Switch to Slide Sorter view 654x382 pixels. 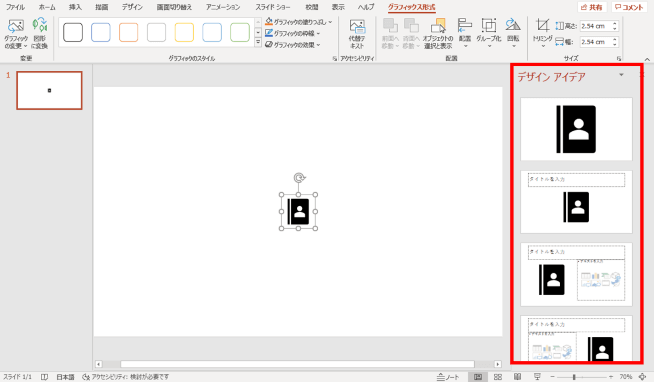(498, 377)
